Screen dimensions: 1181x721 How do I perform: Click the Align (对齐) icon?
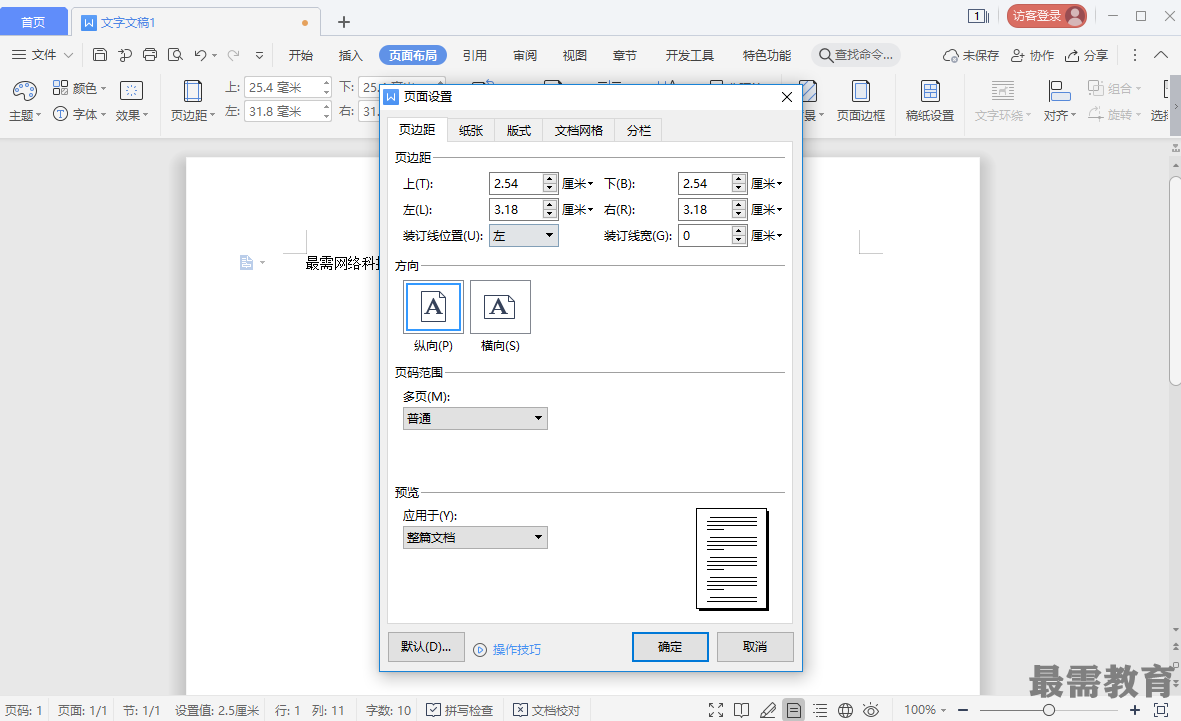click(x=1059, y=91)
